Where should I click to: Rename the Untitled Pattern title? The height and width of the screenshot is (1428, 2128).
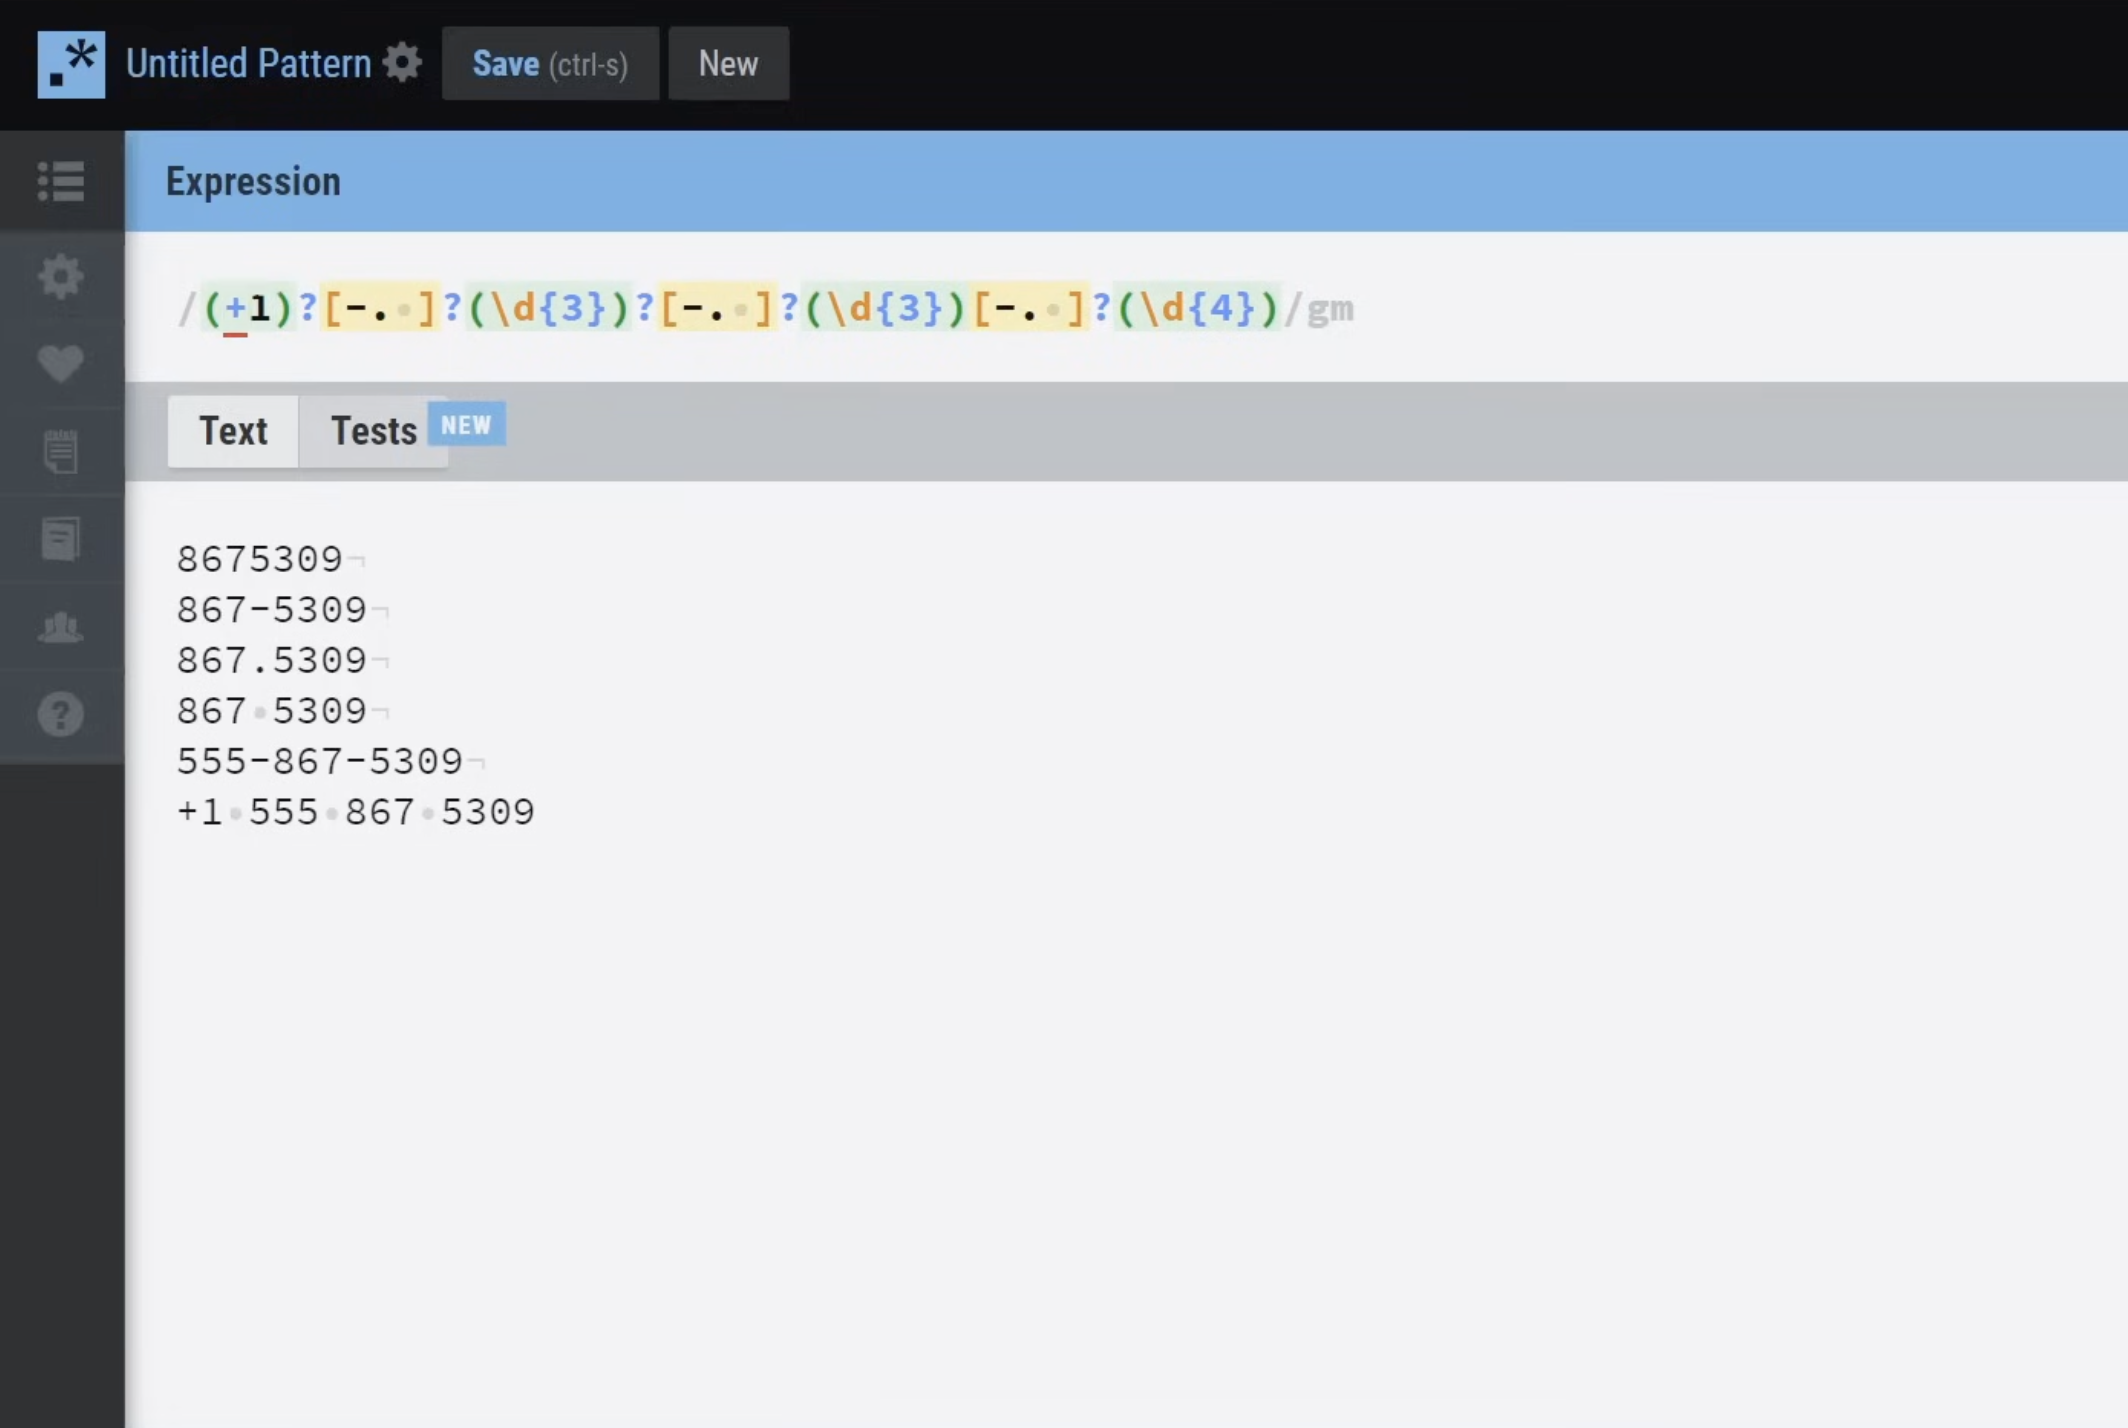(246, 62)
